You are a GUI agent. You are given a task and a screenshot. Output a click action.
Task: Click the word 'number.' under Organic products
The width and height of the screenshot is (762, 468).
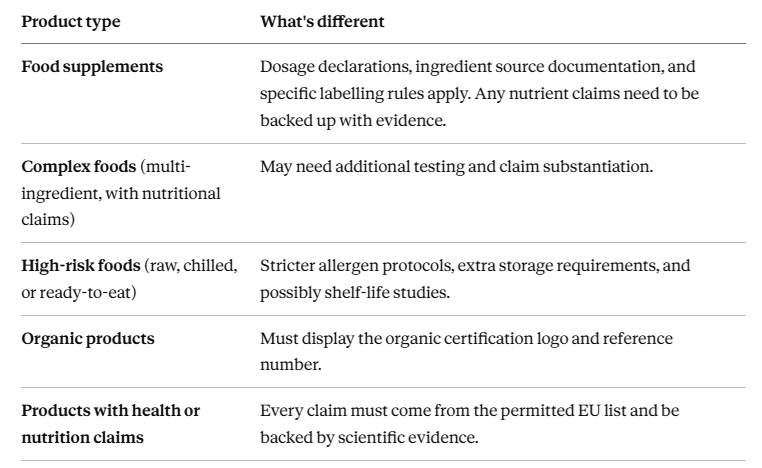point(291,364)
